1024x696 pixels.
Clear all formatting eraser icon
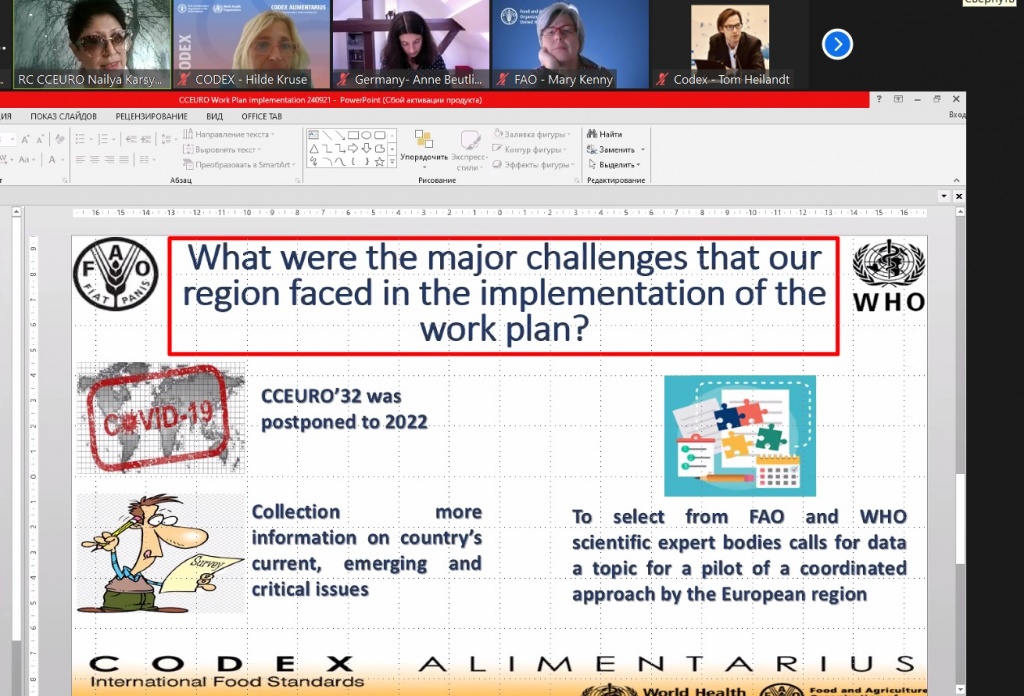click(59, 138)
